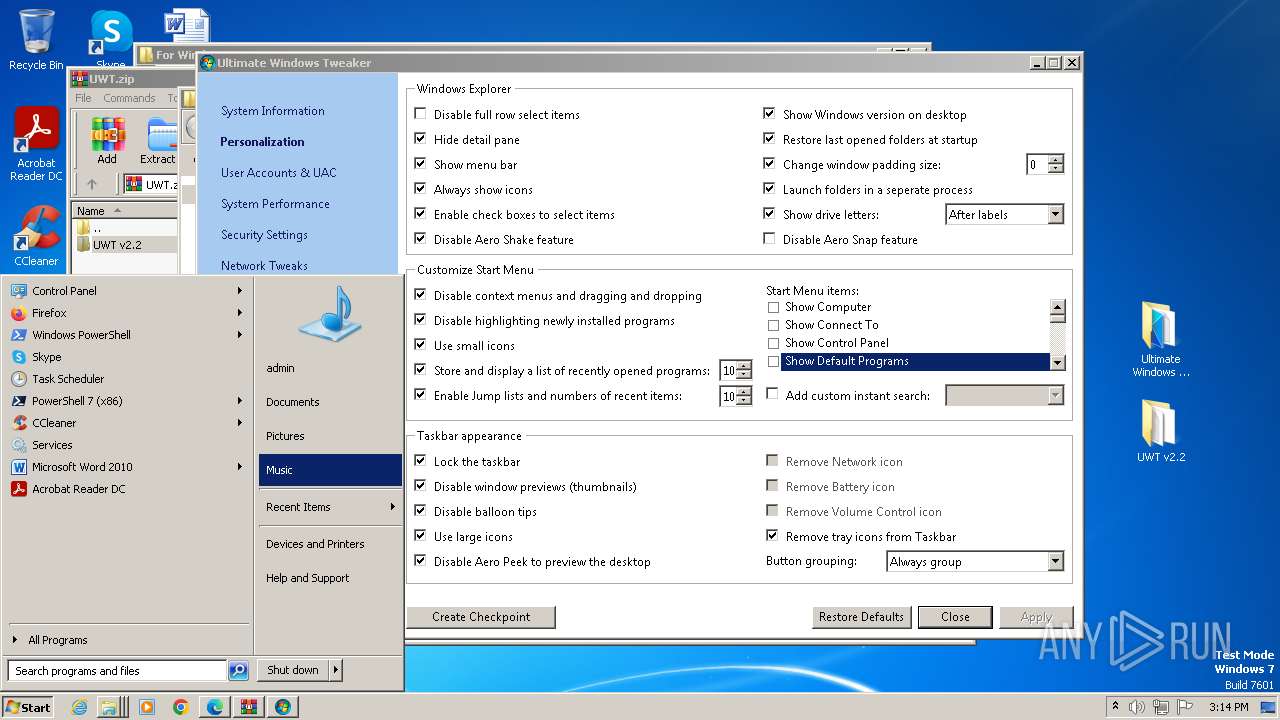The height and width of the screenshot is (720, 1280).
Task: Click Search programs and files field
Action: (117, 671)
